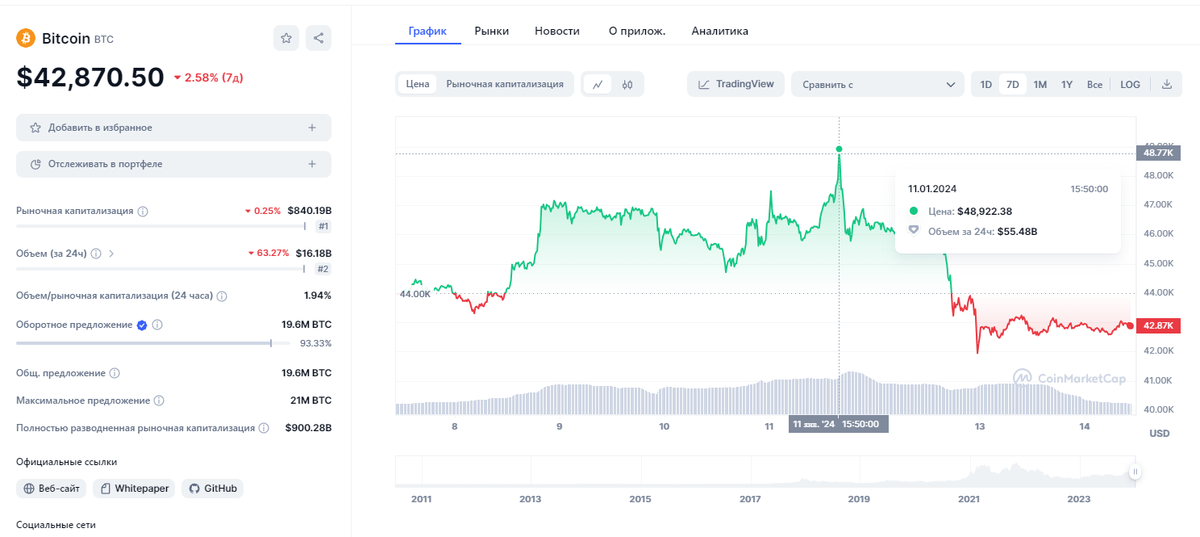Image resolution: width=1200 pixels, height=537 pixels.
Task: Open info icon beside Оборотное предложение
Action: [158, 325]
